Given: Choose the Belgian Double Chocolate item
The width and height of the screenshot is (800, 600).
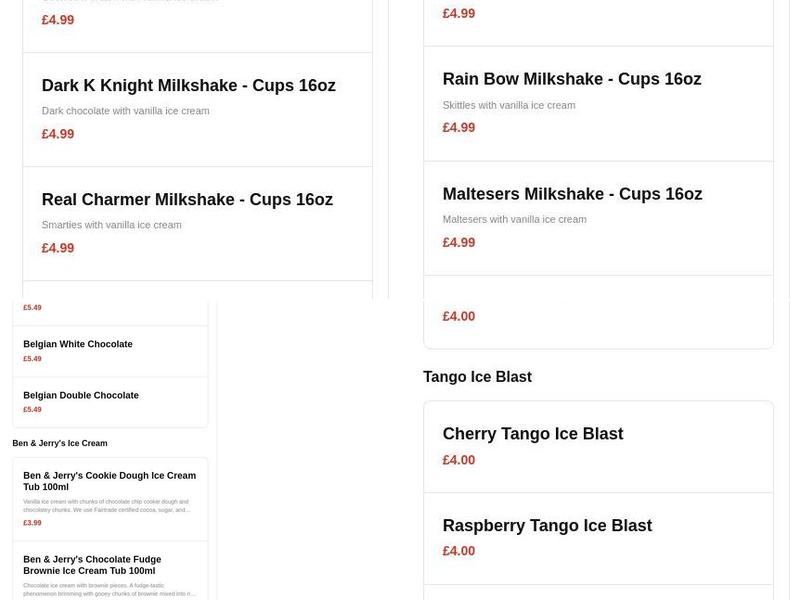Looking at the screenshot, I should pos(80,395).
